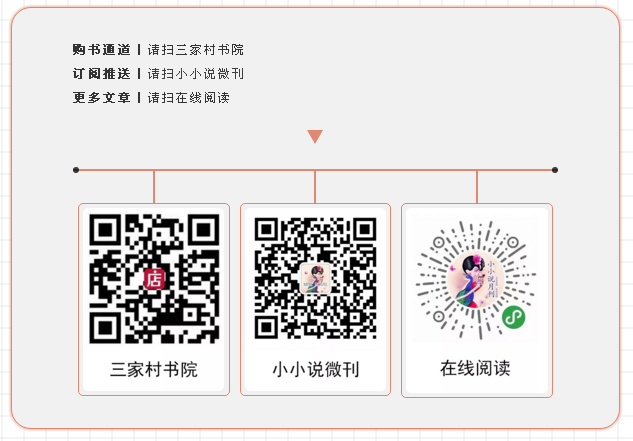Viewport: 633px width, 441px height.
Task: Click the 小小说微刊 QR code
Action: point(315,278)
